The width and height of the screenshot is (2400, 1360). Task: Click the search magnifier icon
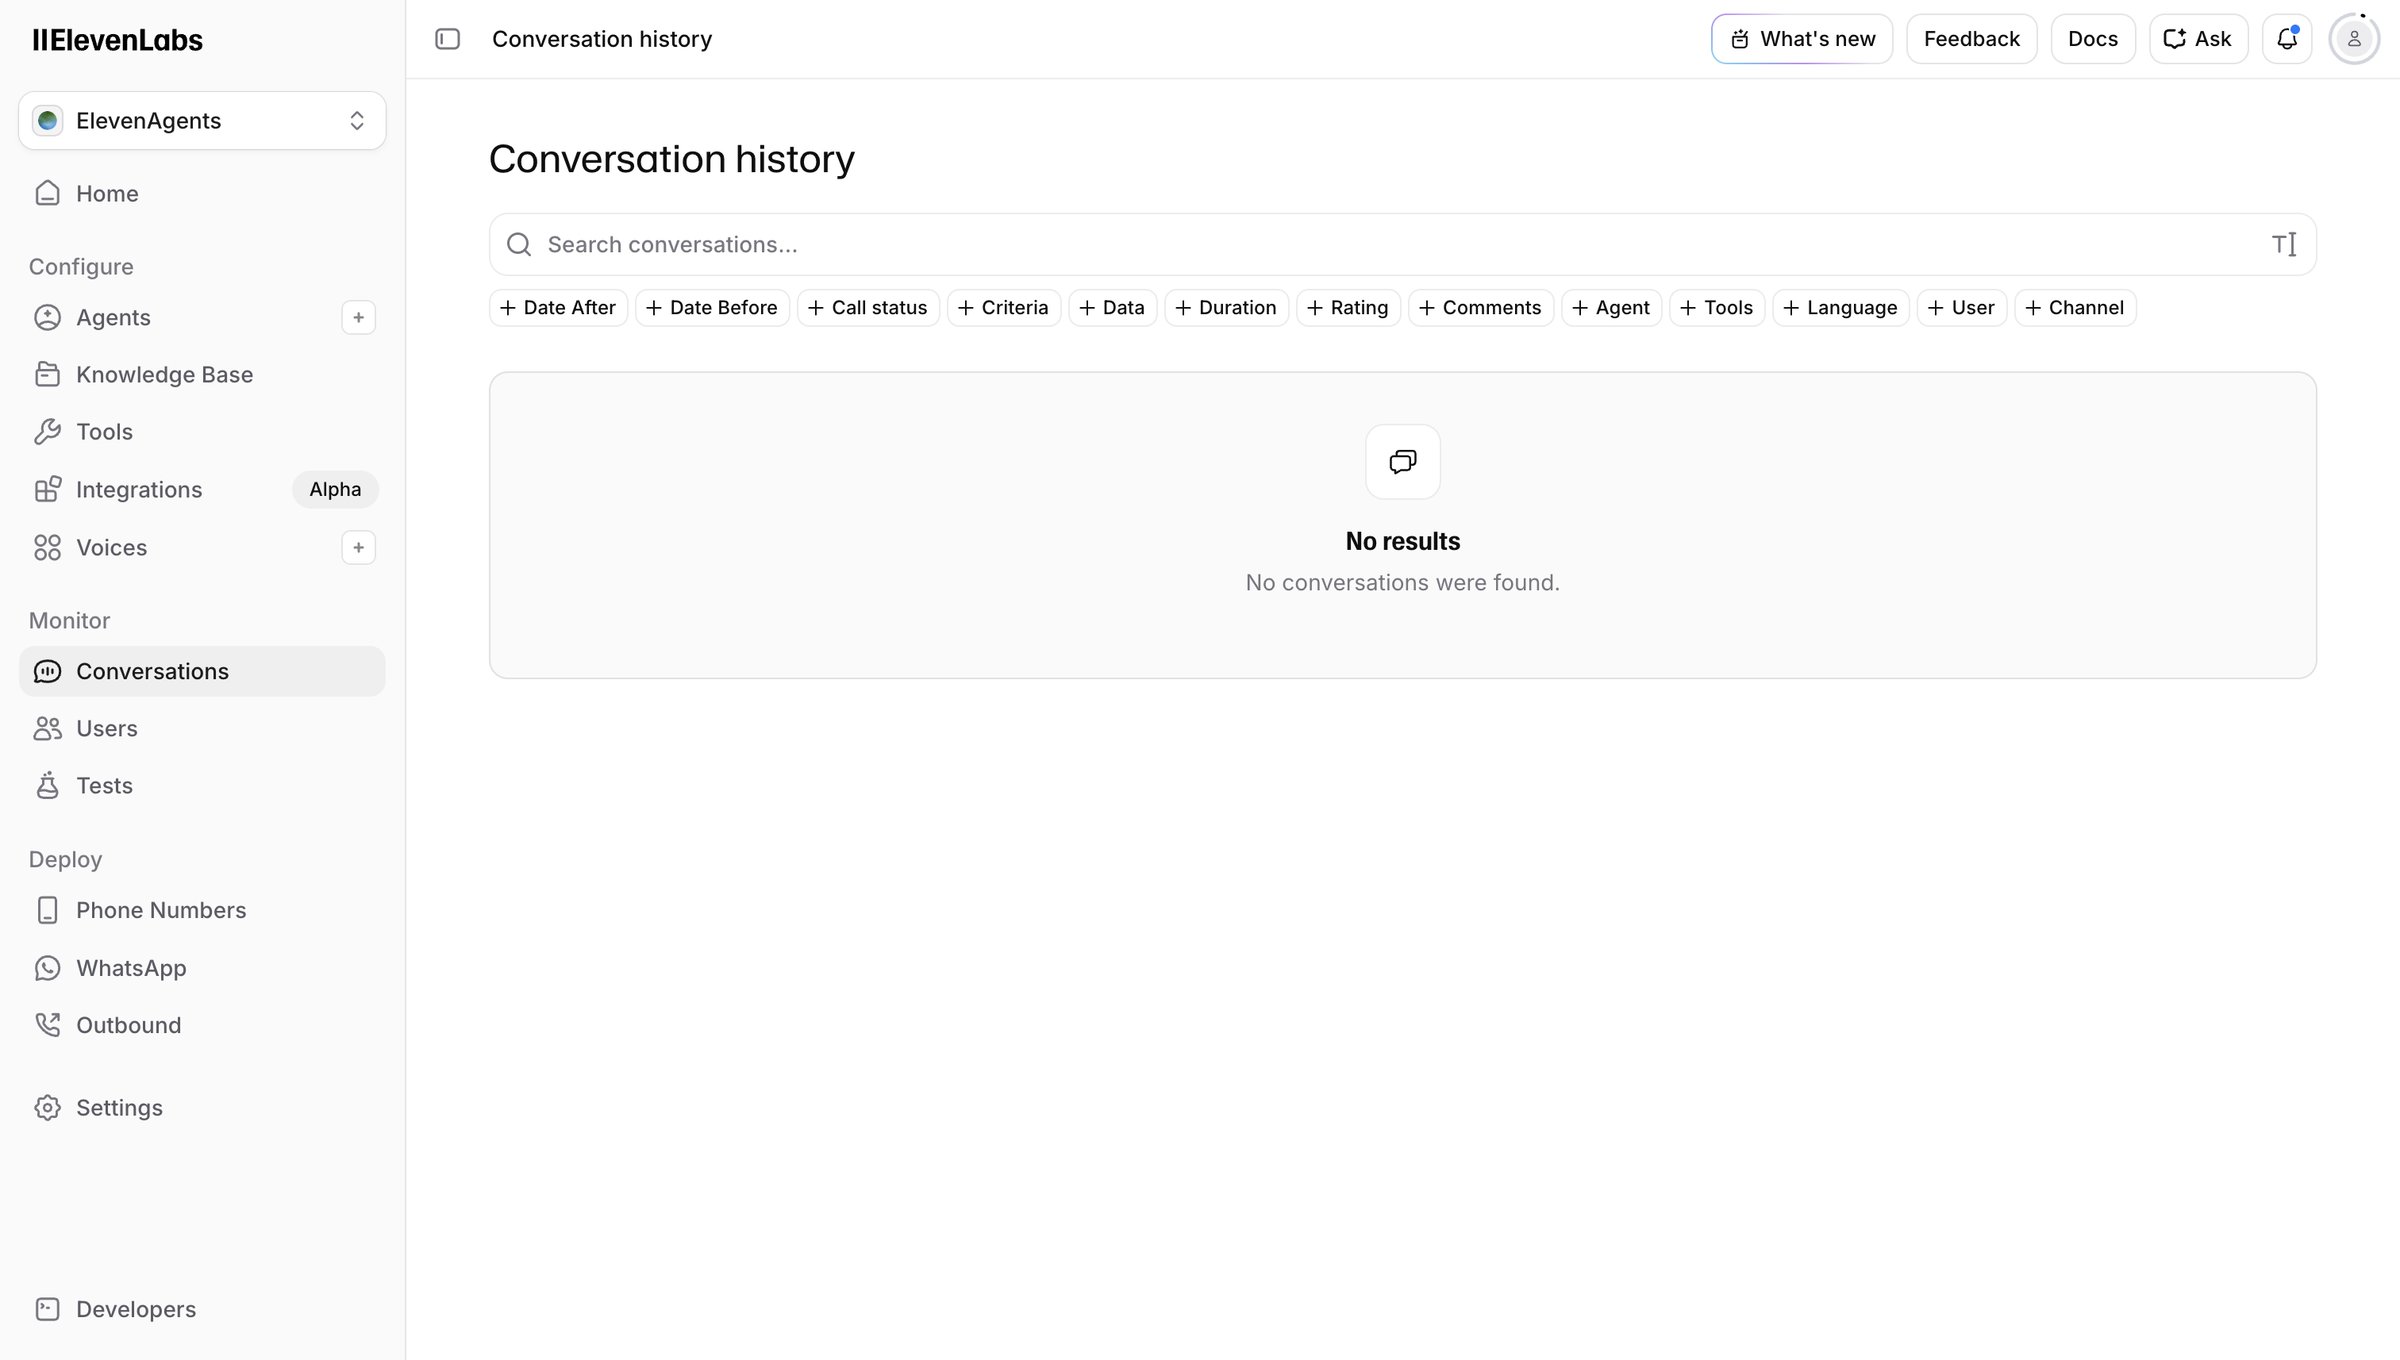(x=519, y=245)
